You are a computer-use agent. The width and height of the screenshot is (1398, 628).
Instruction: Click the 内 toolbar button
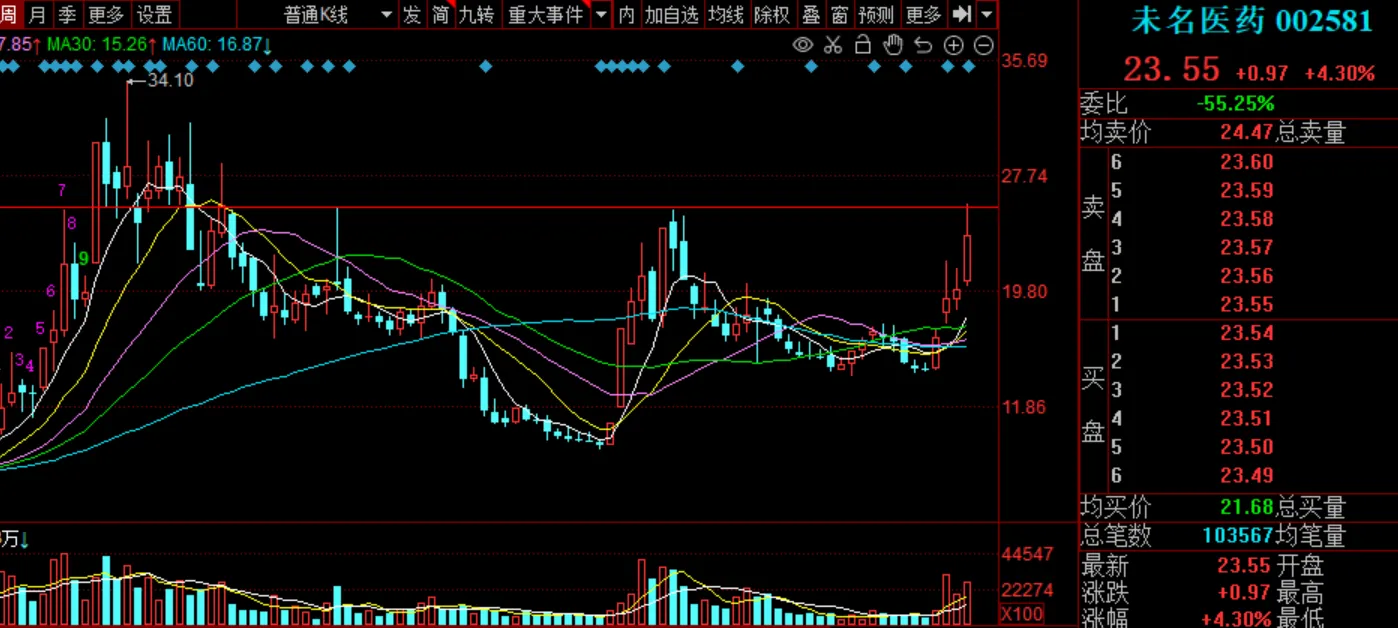pos(626,15)
